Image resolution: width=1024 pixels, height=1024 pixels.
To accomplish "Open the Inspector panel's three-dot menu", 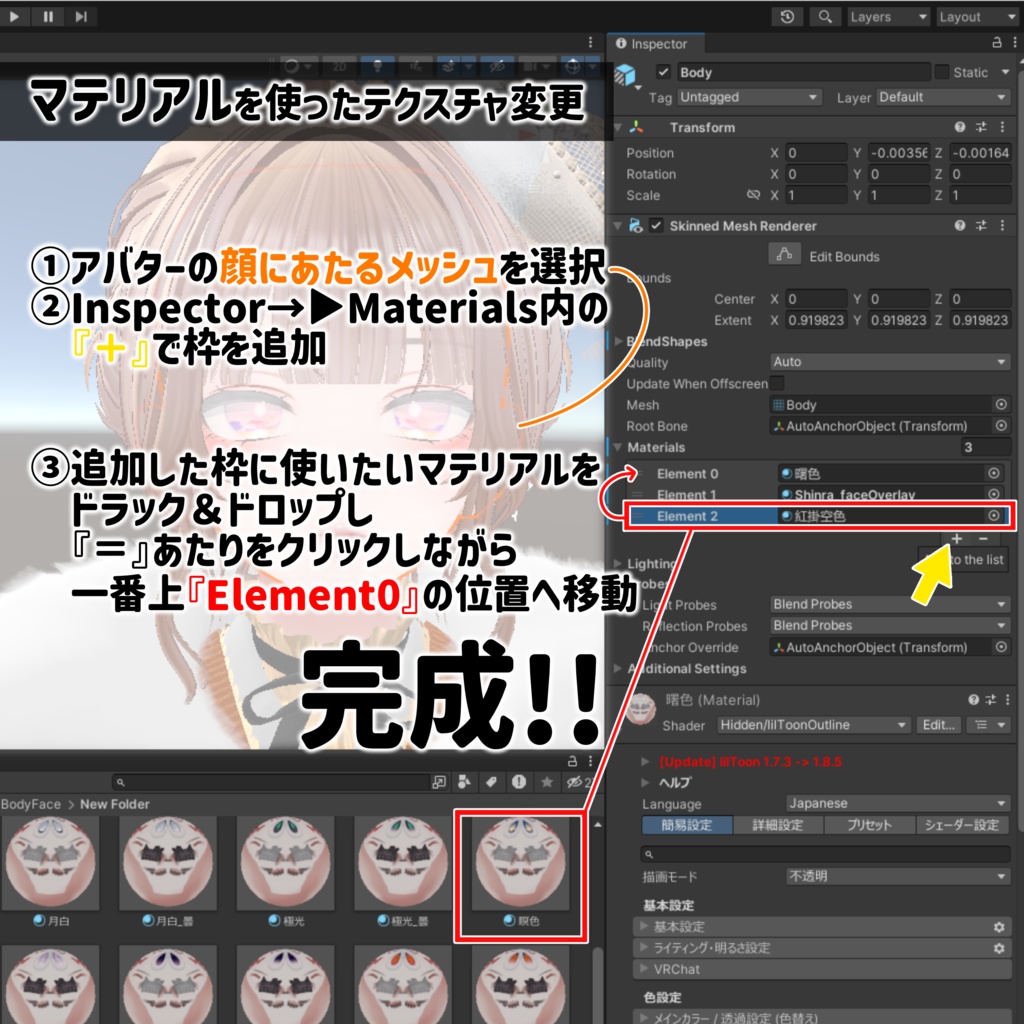I will point(1014,44).
